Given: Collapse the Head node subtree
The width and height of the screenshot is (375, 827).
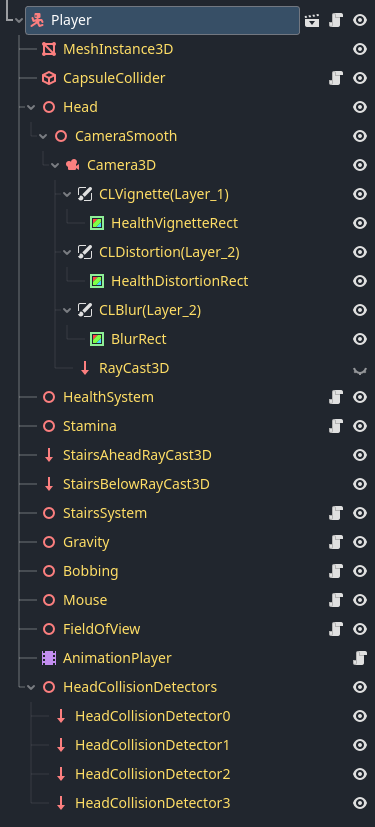Looking at the screenshot, I should click(31, 108).
